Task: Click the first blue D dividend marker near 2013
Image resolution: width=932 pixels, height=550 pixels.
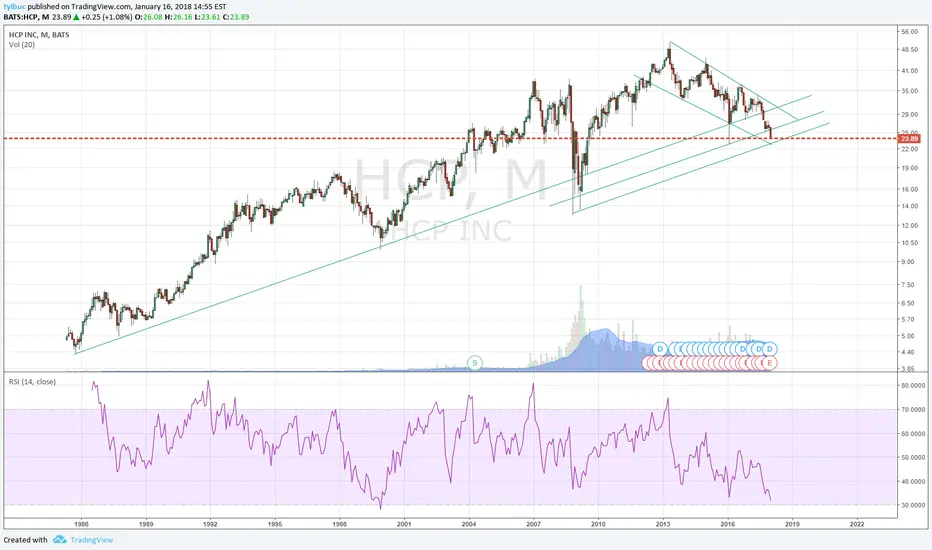Action: (x=659, y=349)
